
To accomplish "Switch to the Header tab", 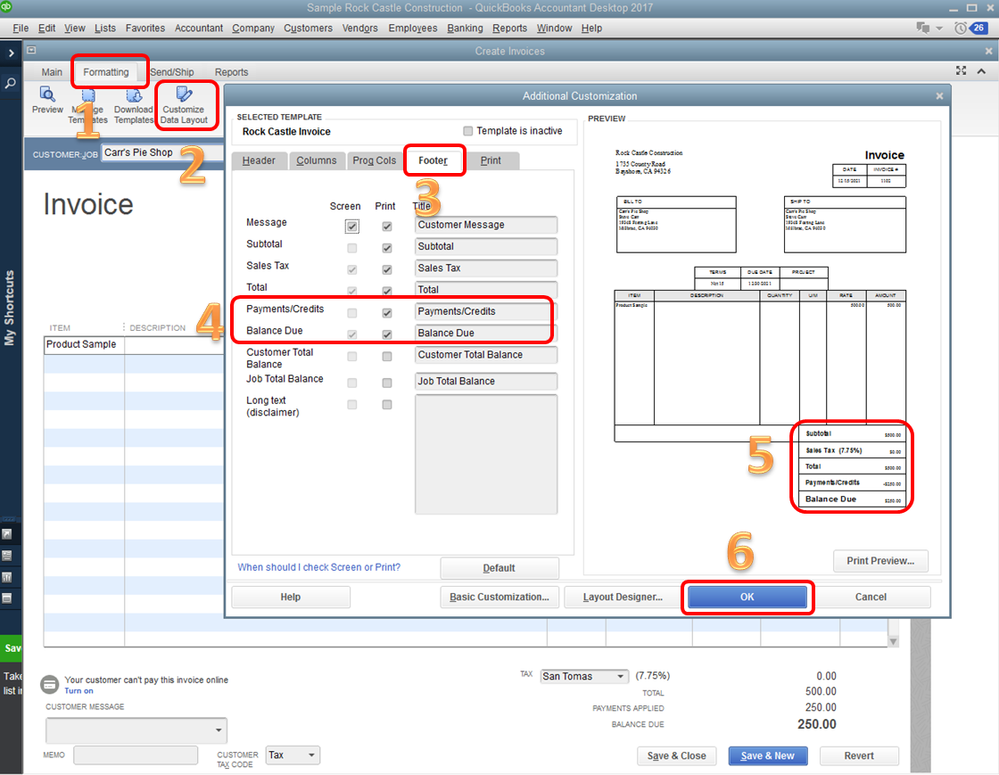I will [259, 161].
